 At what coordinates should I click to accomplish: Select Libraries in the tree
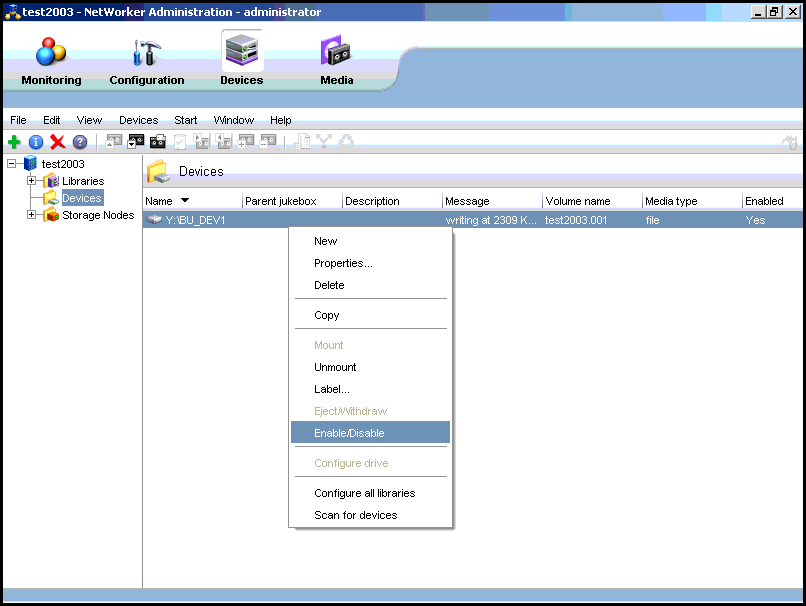[x=83, y=181]
